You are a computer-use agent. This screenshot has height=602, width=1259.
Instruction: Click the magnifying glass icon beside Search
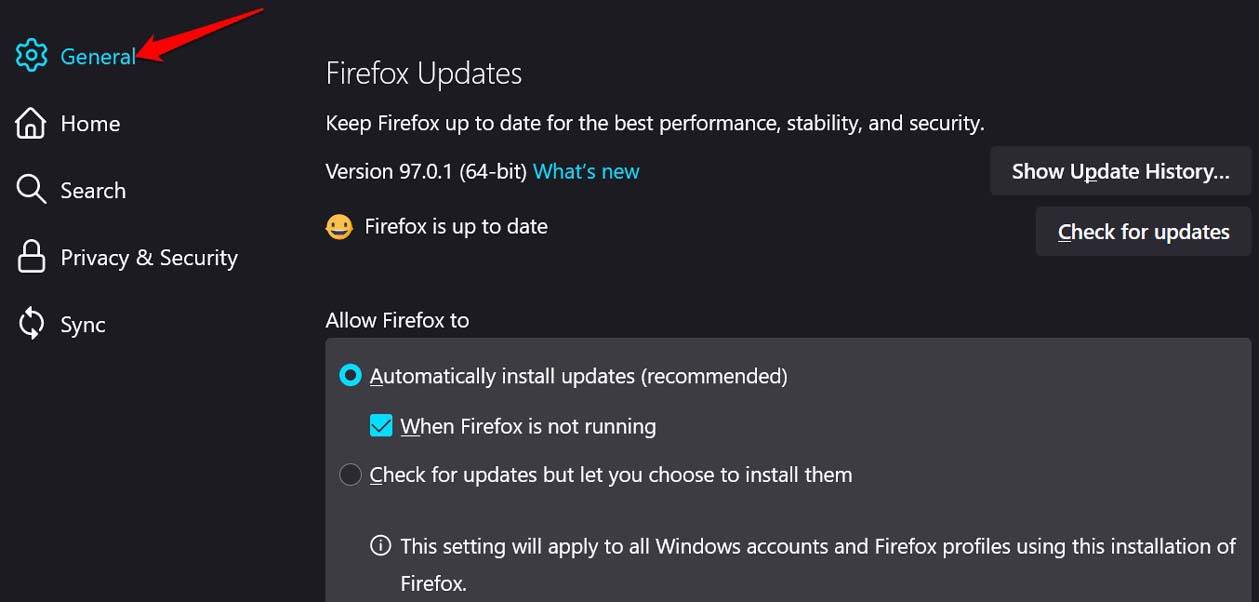tap(31, 189)
